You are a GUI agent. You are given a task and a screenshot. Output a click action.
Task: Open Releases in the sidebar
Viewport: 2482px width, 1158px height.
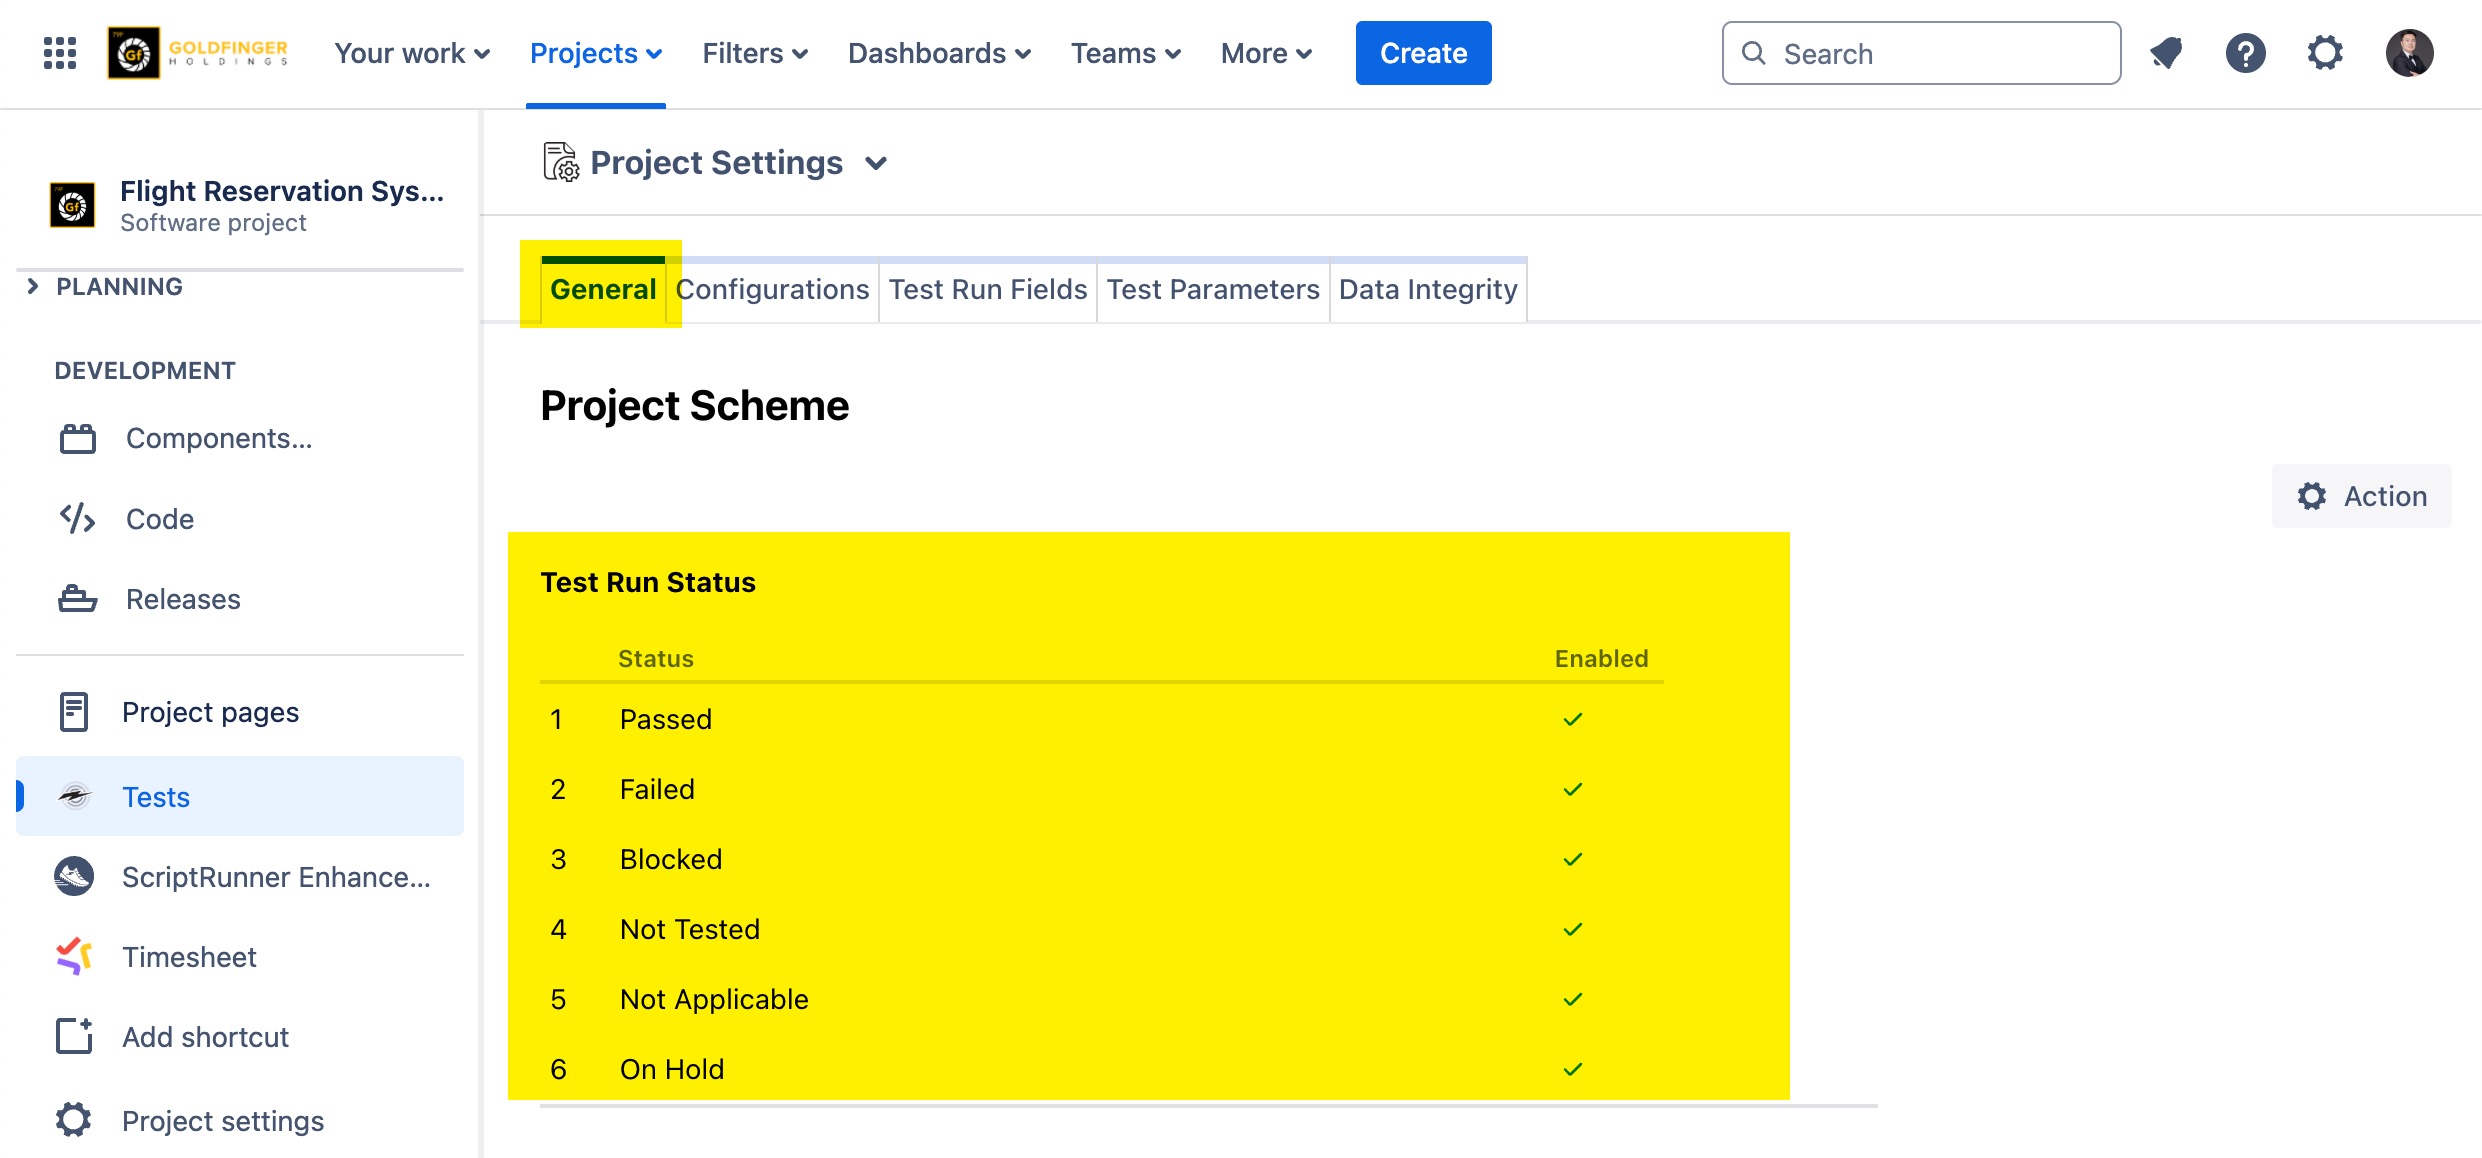tap(183, 599)
